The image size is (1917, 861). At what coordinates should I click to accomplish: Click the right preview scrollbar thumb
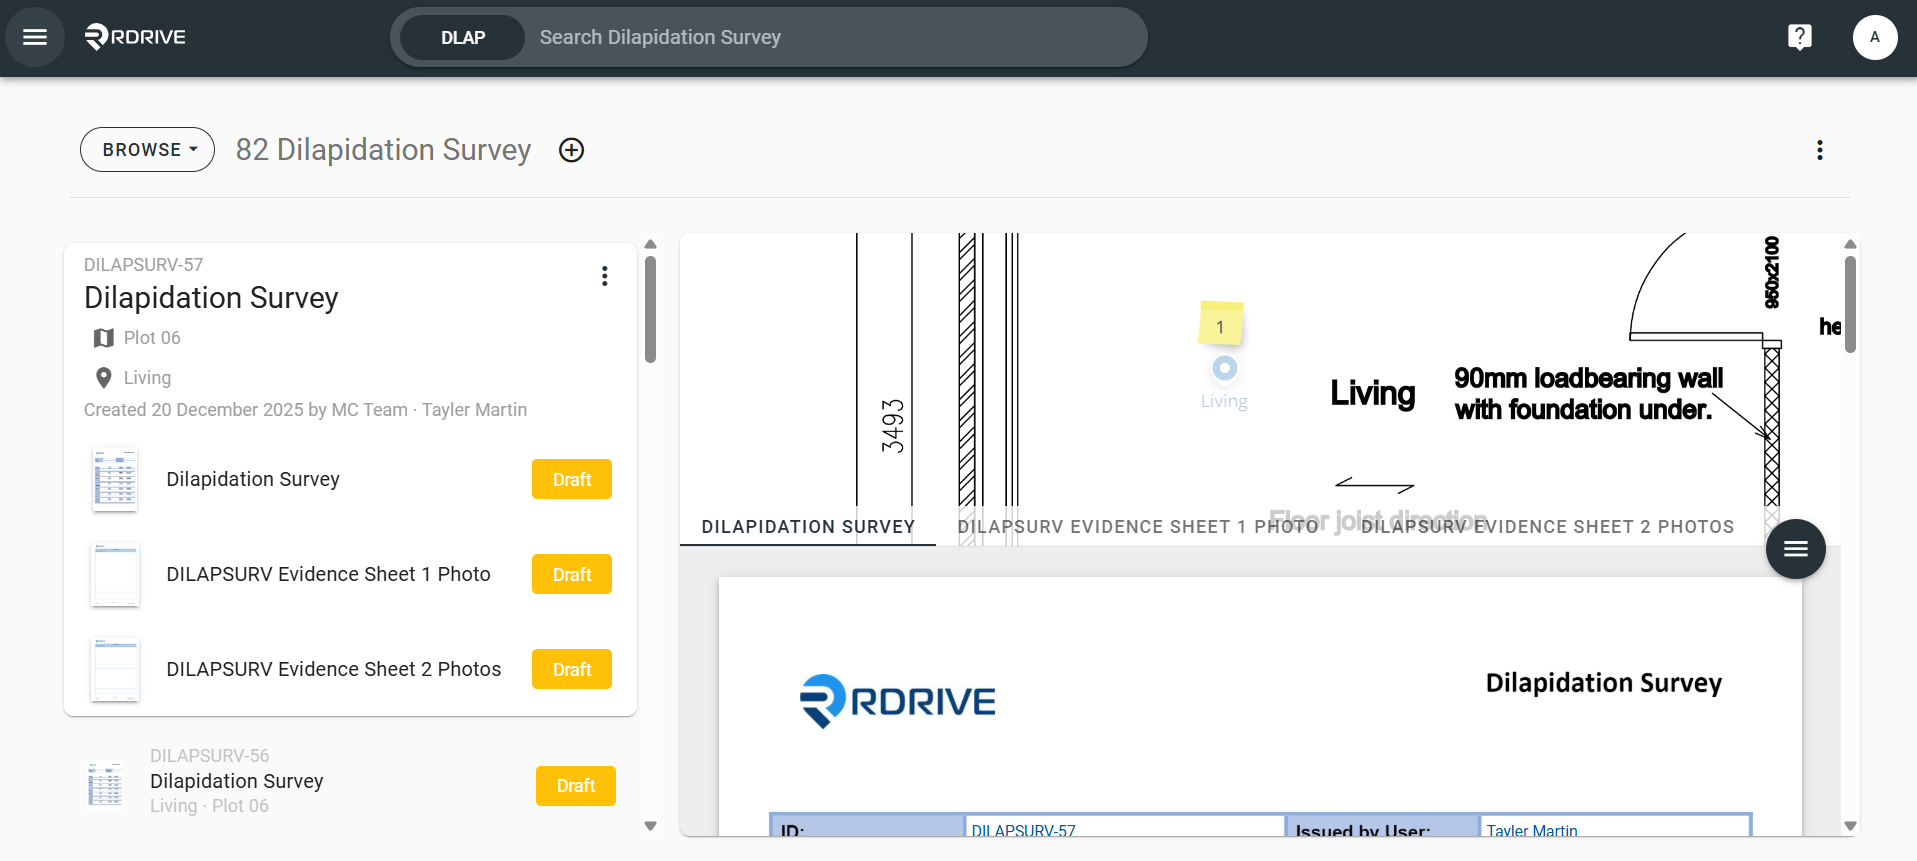[x=1850, y=304]
